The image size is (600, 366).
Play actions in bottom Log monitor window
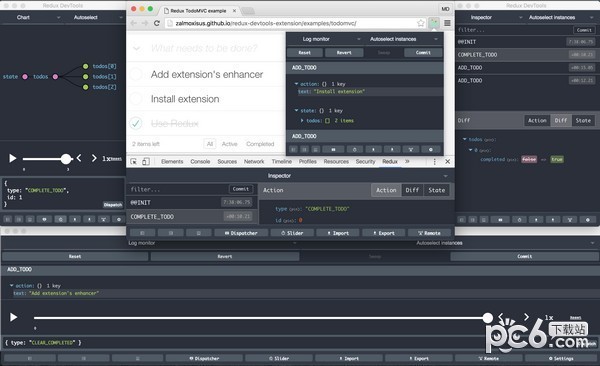point(13,317)
